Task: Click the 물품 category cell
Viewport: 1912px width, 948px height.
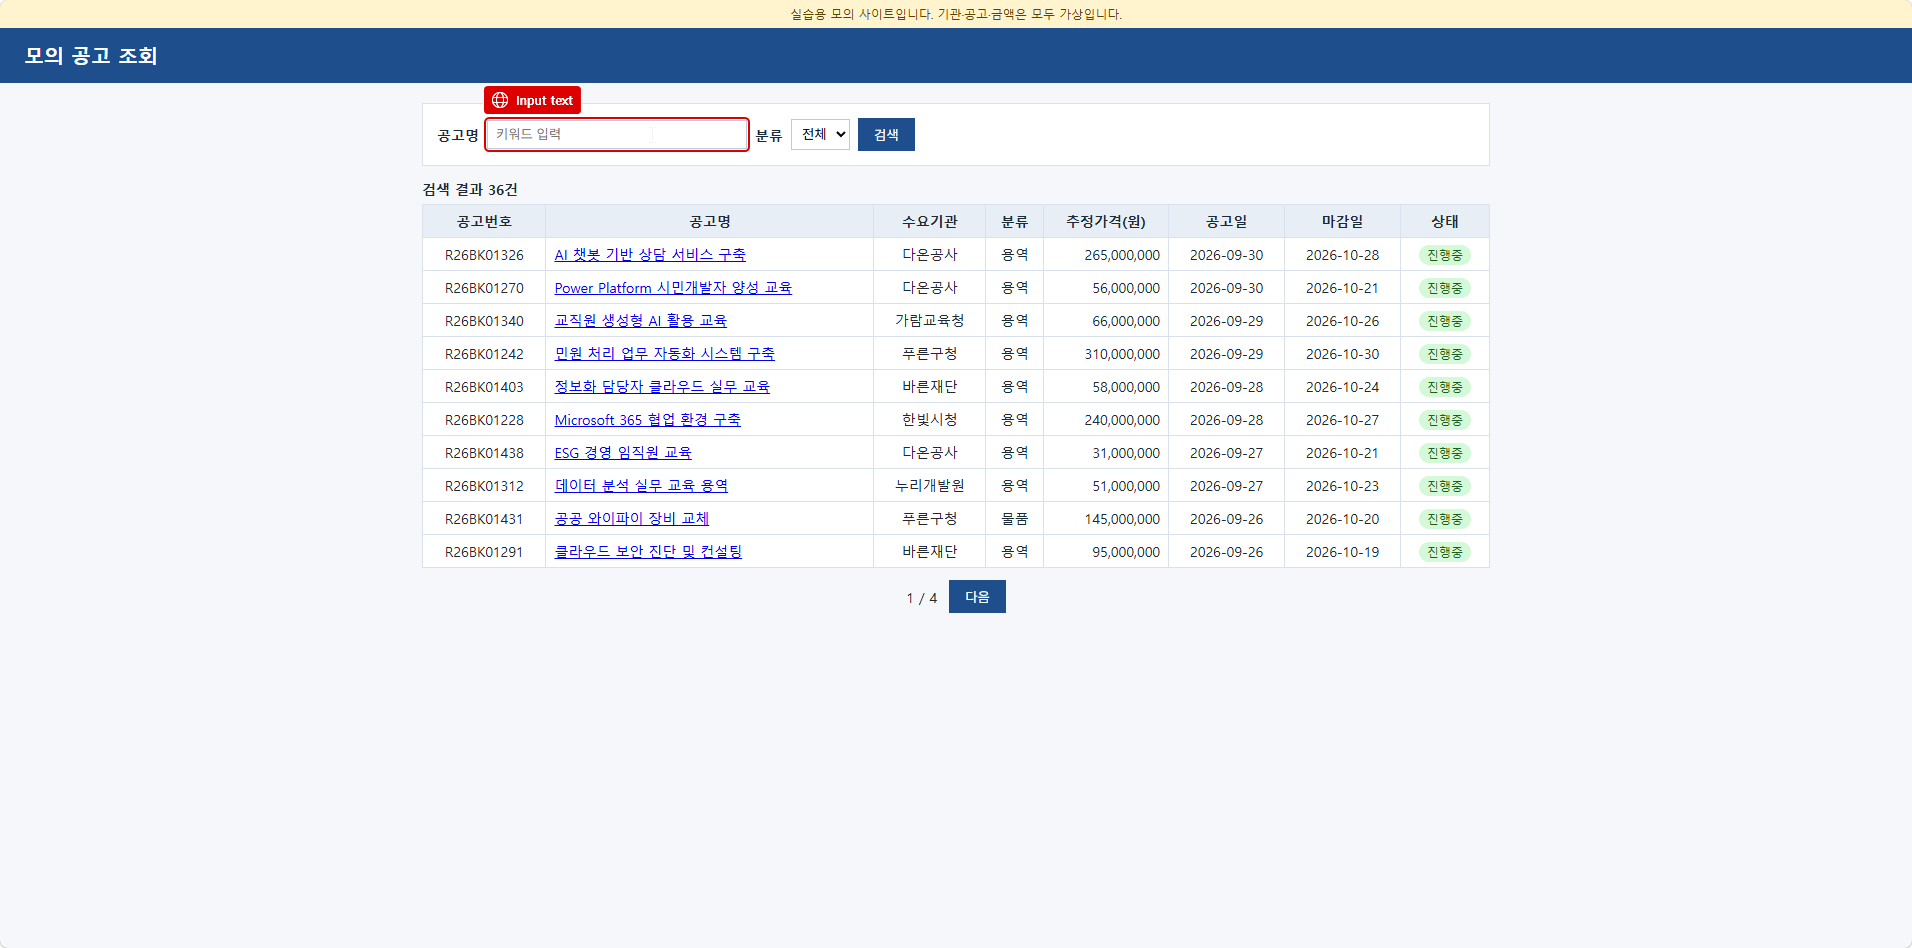Action: [x=1015, y=519]
